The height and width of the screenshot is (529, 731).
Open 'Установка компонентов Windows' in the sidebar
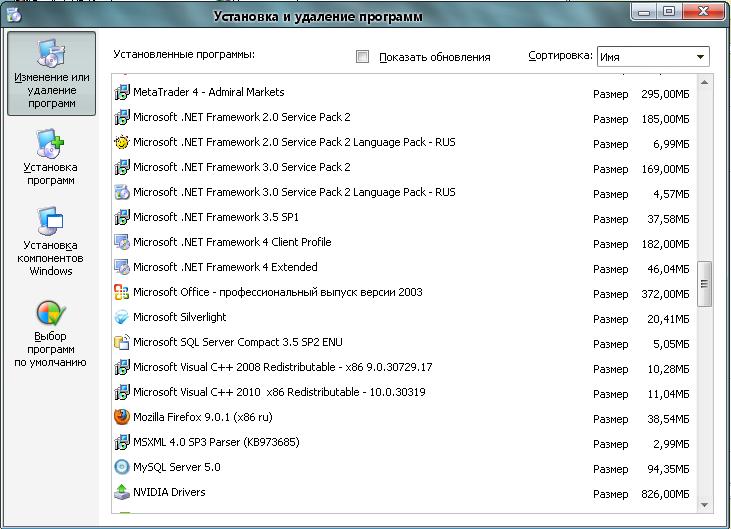click(x=50, y=241)
